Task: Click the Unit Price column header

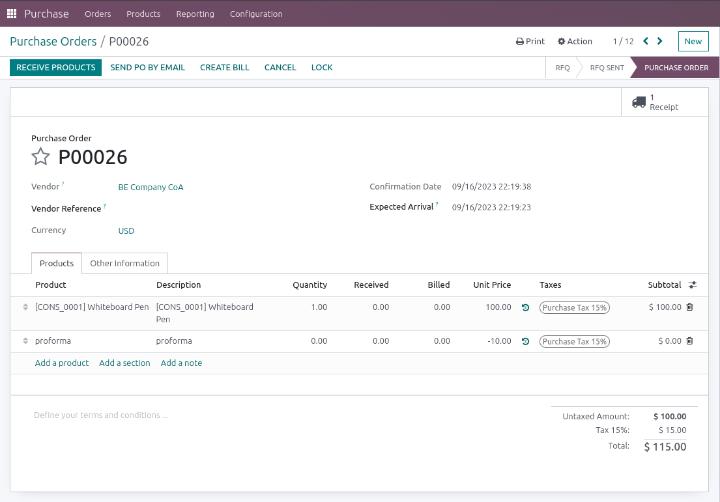Action: [492, 285]
